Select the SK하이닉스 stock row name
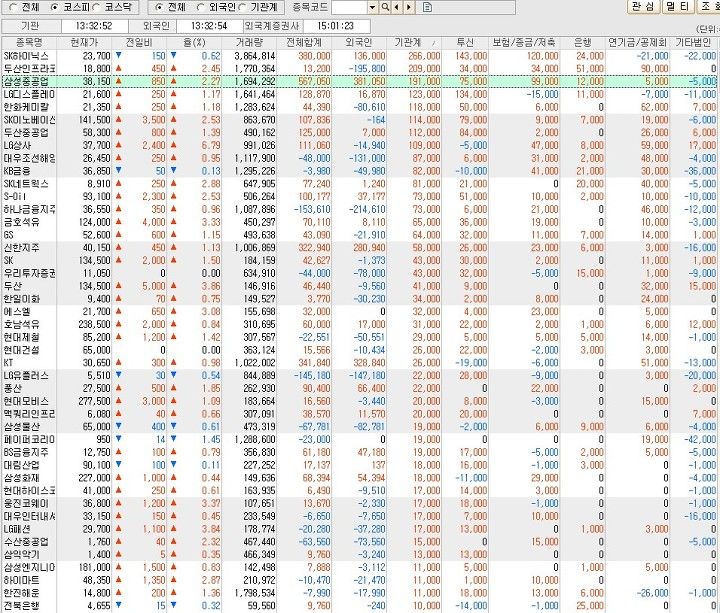The width and height of the screenshot is (720, 613). (x=26, y=56)
